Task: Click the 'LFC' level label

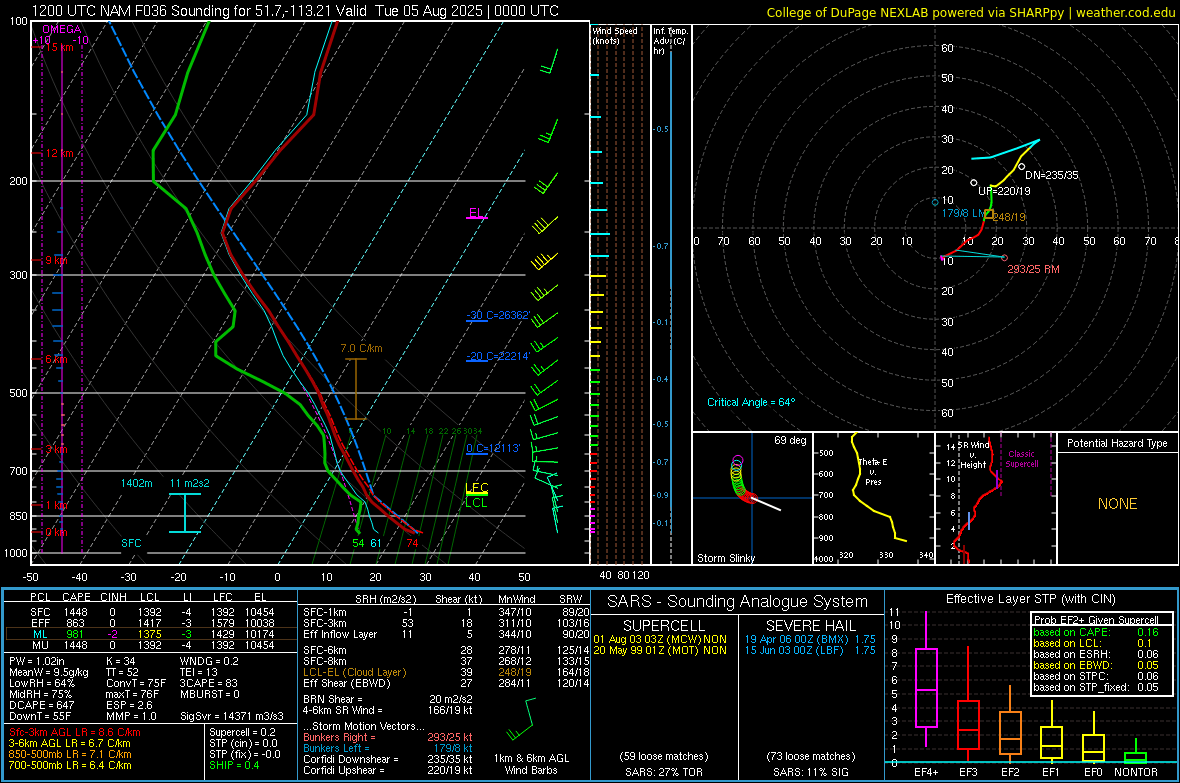Action: pyautogui.click(x=477, y=487)
